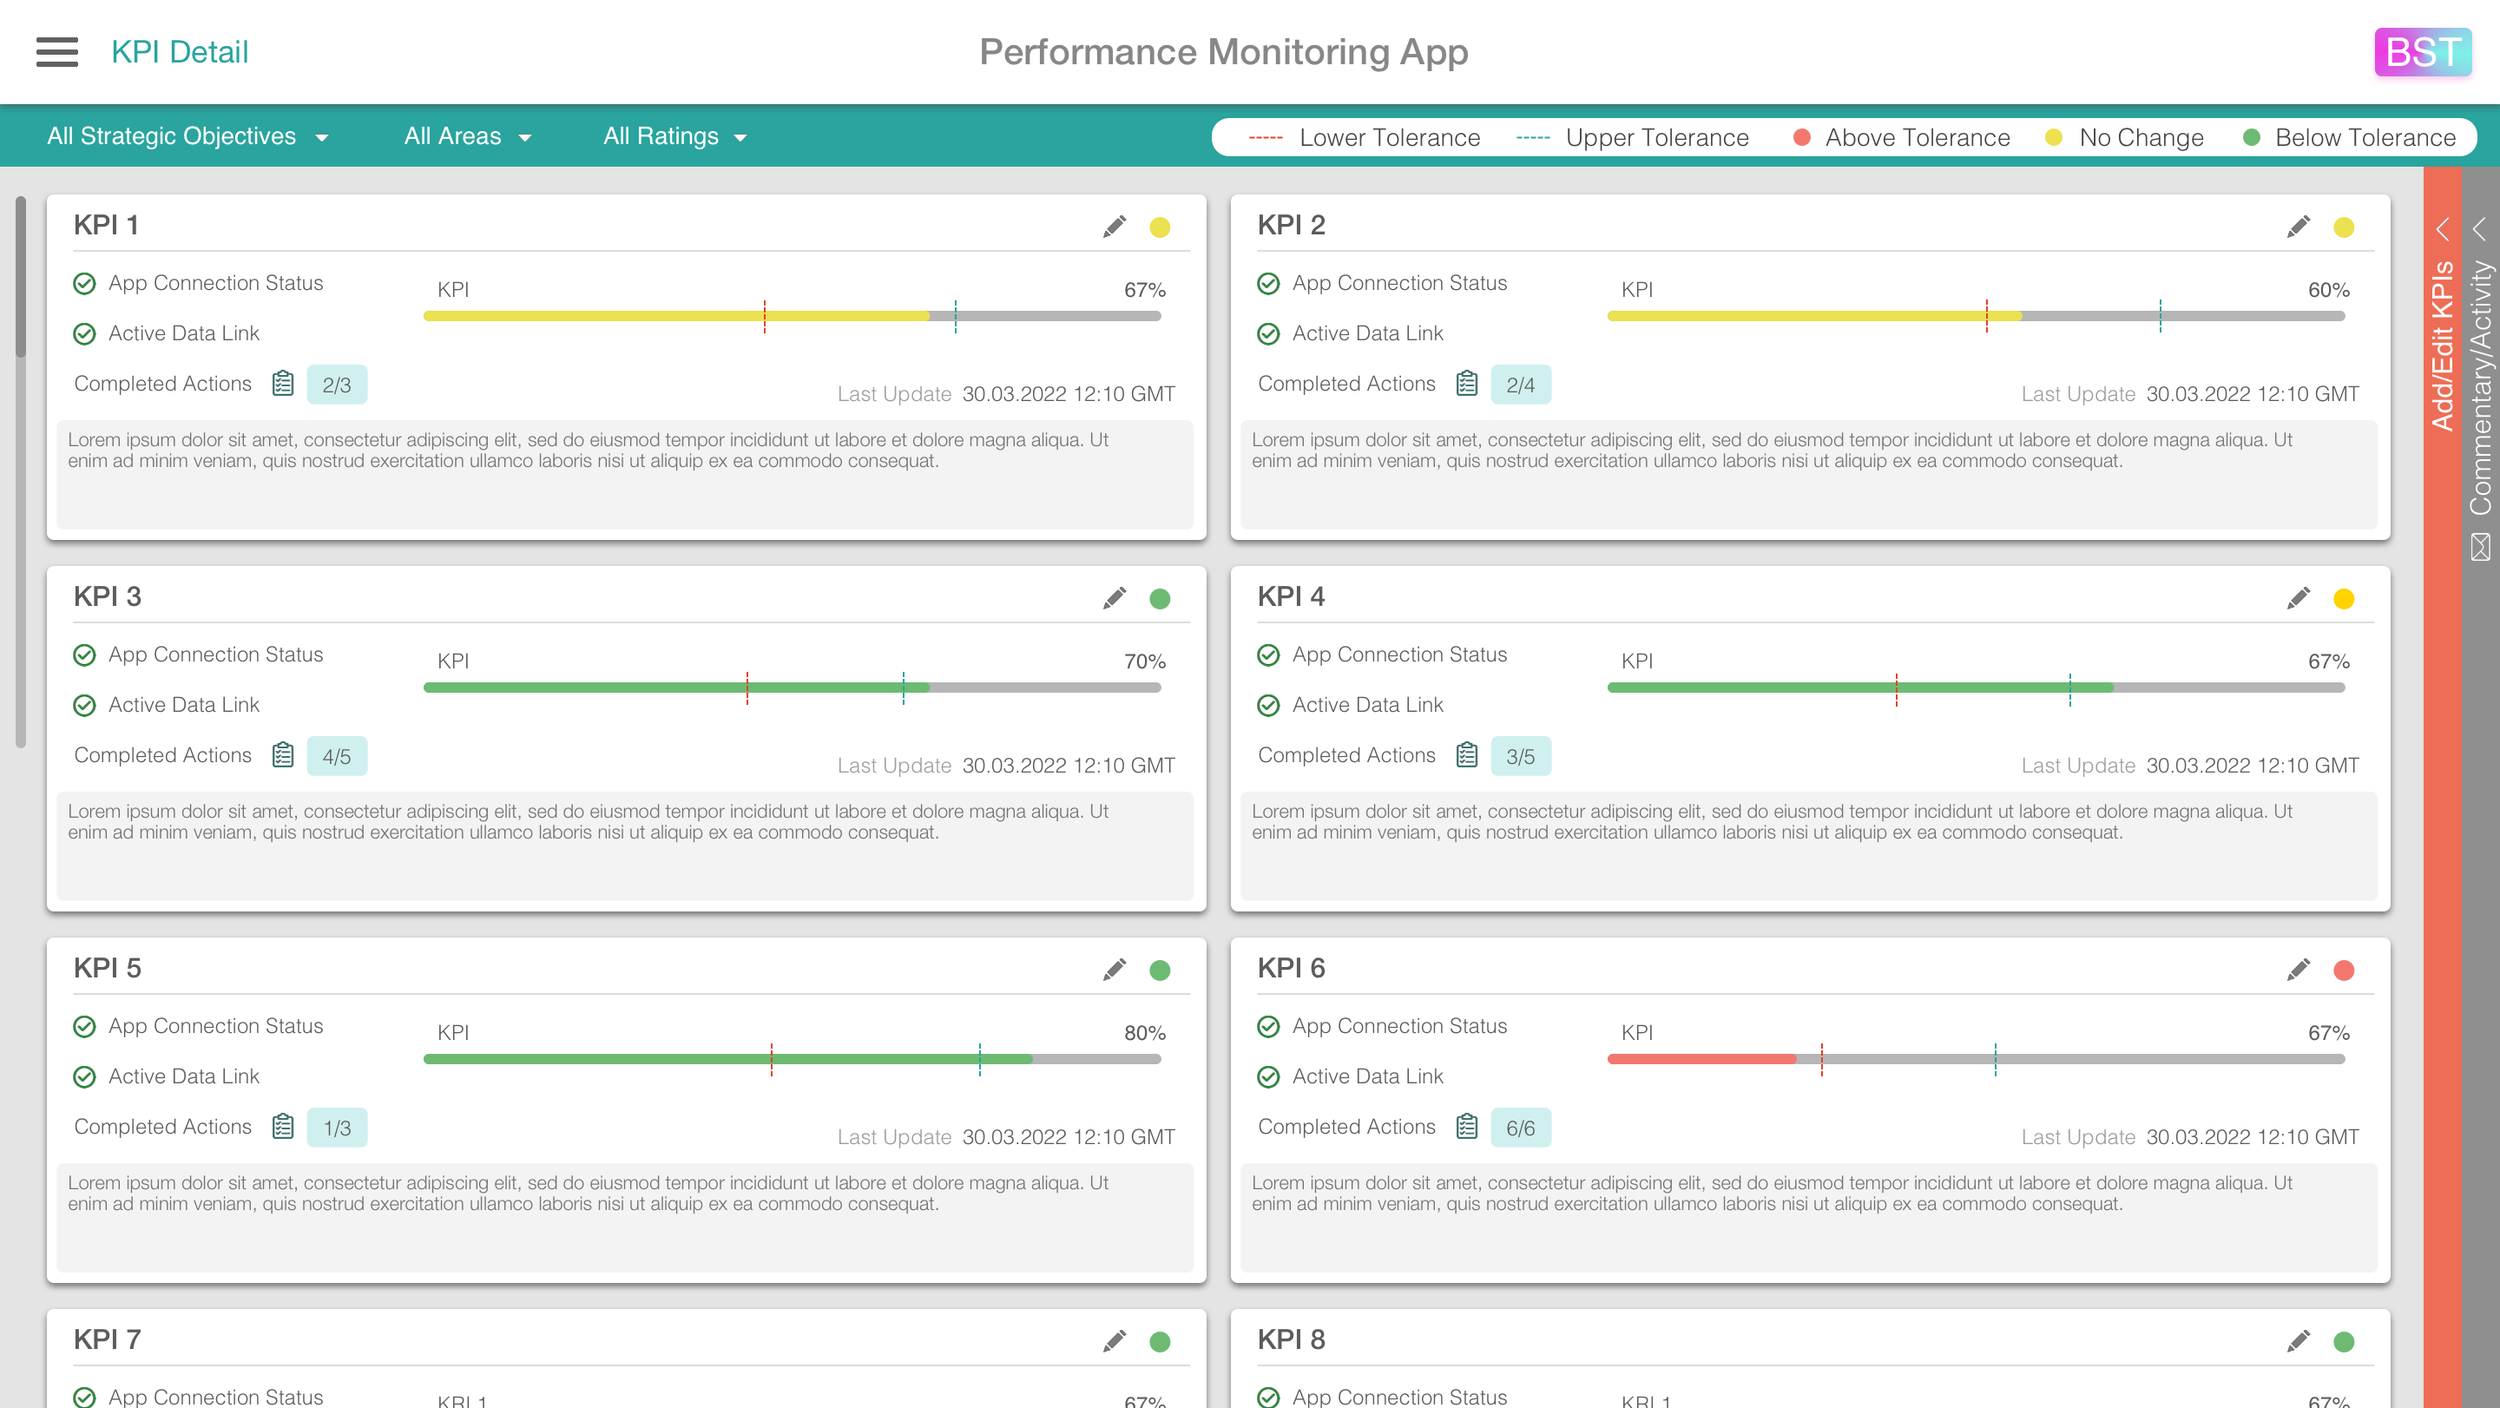Open the Add/Edit KPIs side tab
Screen dimensions: 2500x1408
point(2442,345)
